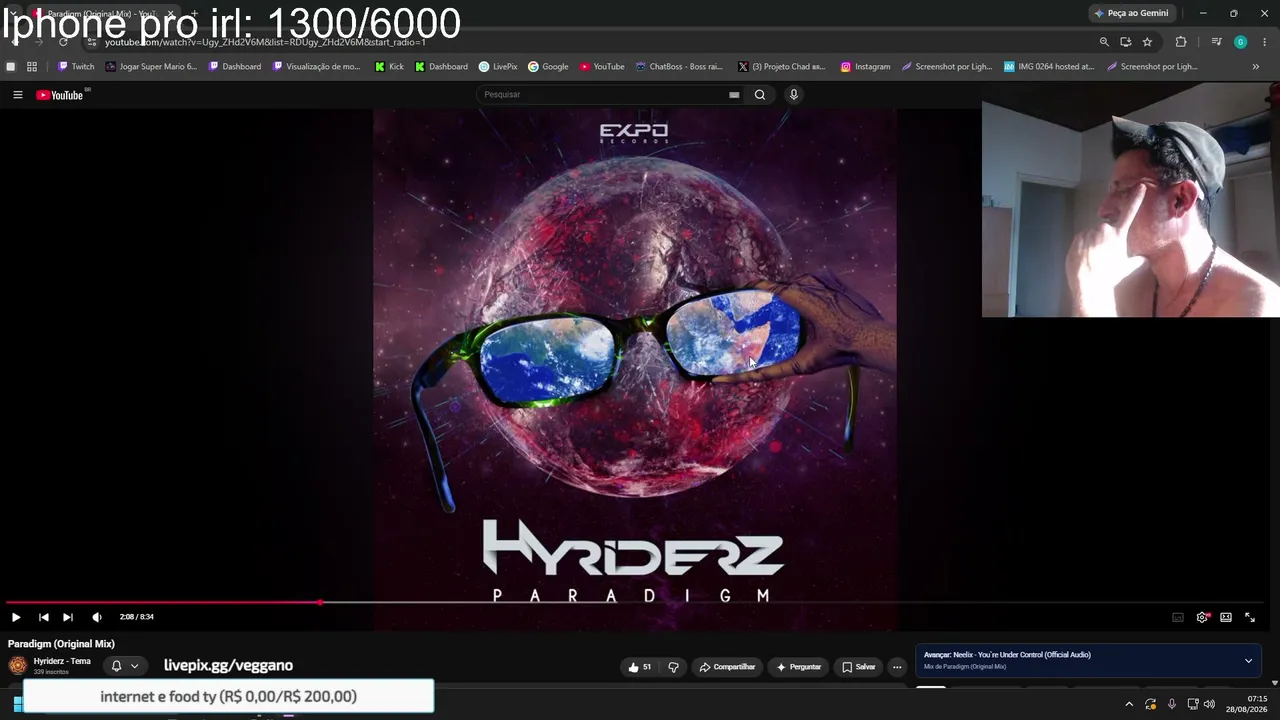Click the system tray microphone icon
Image resolution: width=1280 pixels, height=720 pixels.
(1172, 704)
